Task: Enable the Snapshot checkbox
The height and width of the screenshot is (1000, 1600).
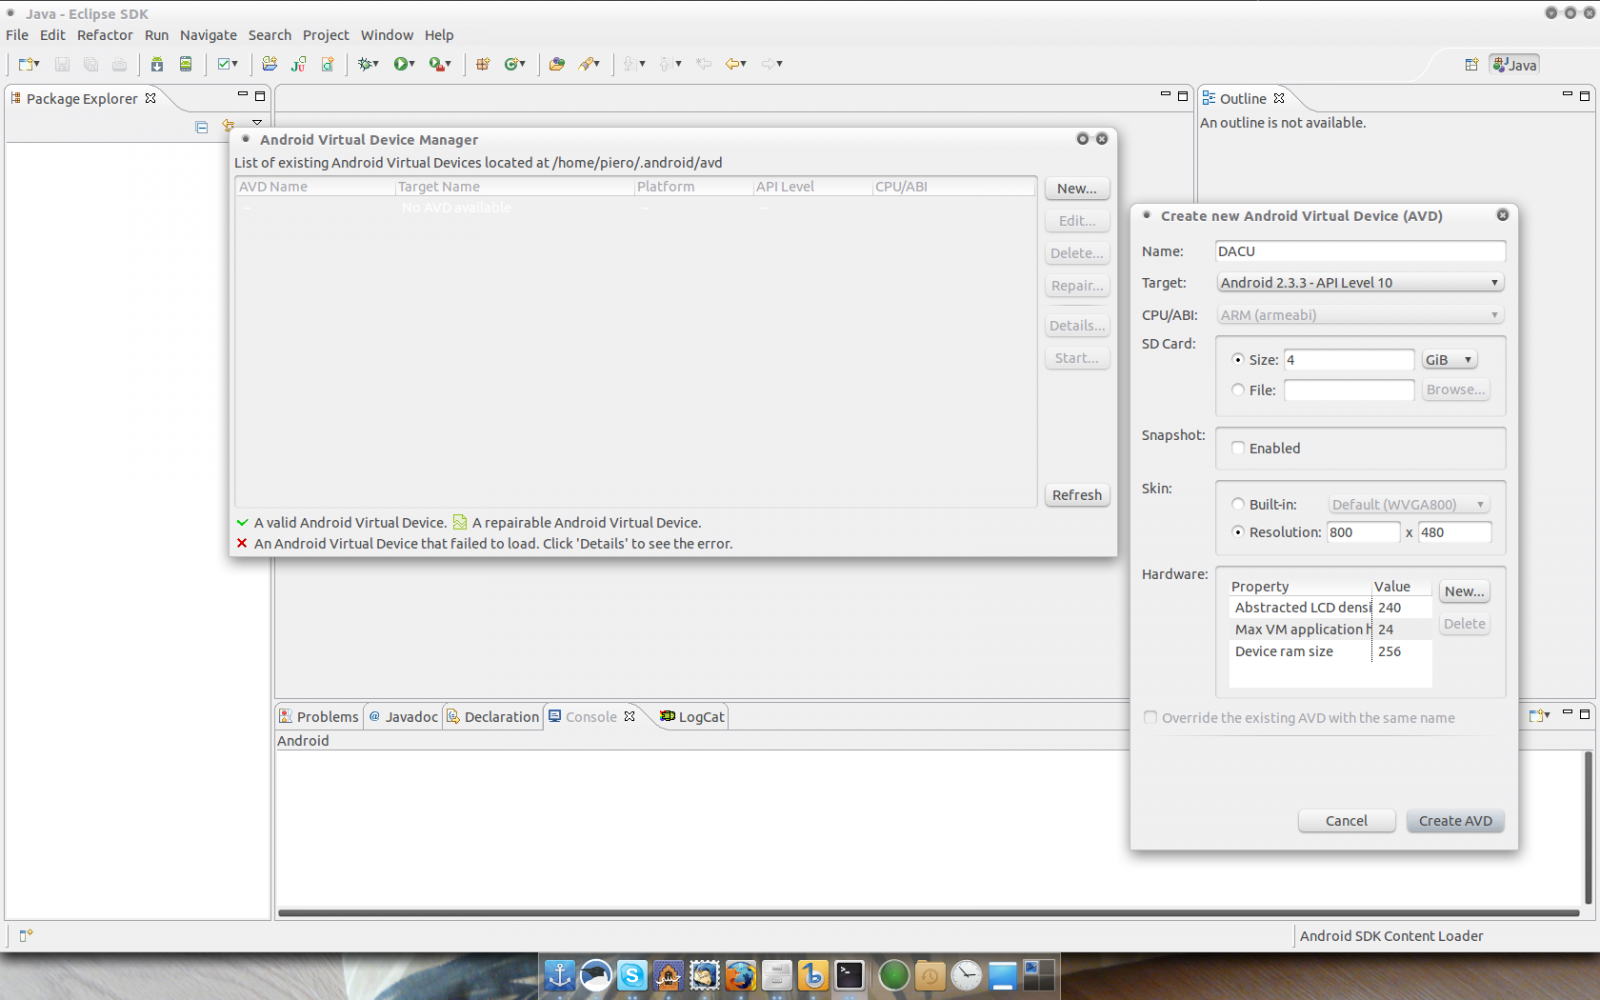Action: [1238, 448]
